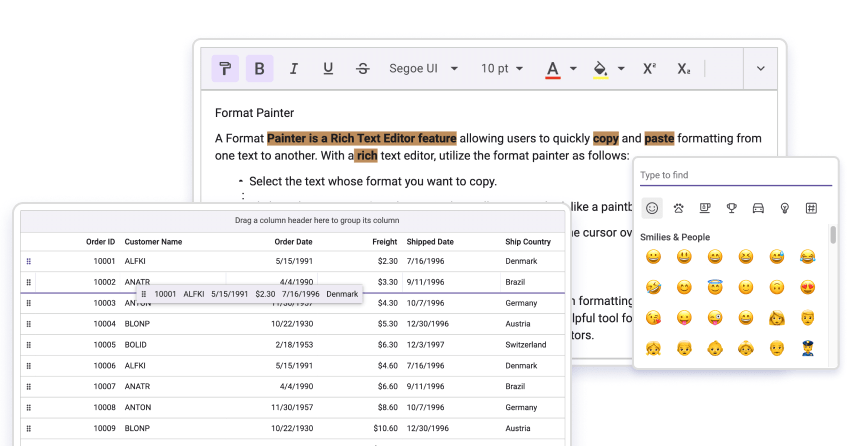Open the Segoe UI font dropdown
Screen dimensions: 850x446
(x=423, y=68)
